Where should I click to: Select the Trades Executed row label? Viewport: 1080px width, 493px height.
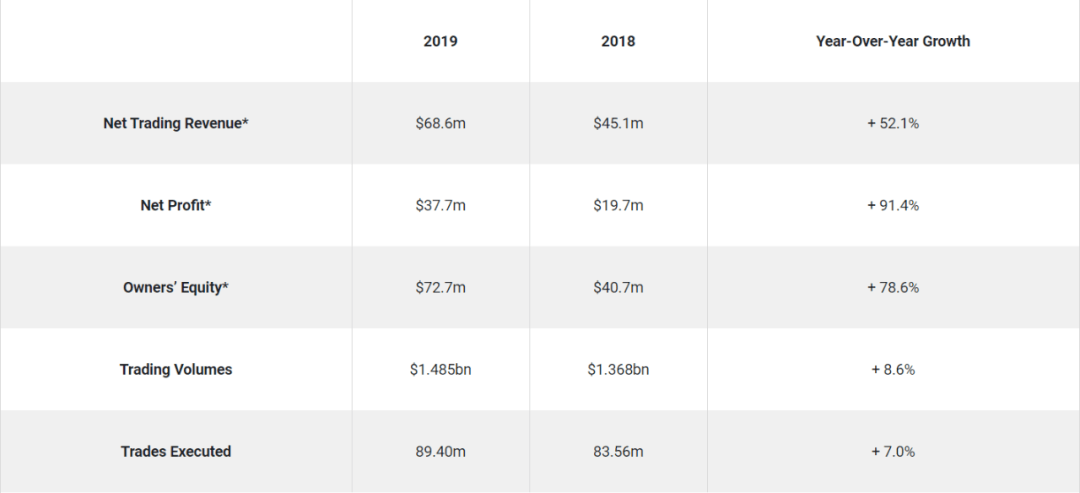pos(176,452)
